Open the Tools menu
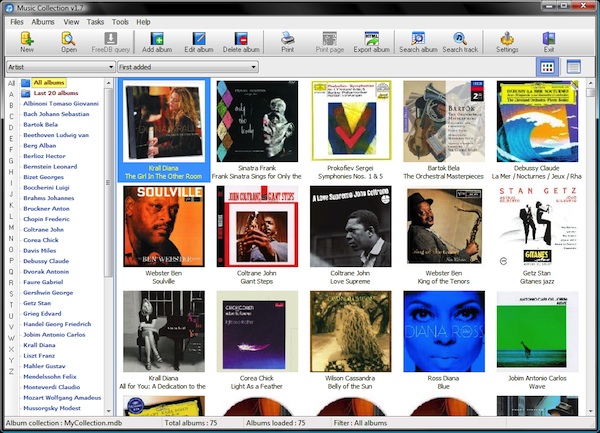 coord(120,22)
